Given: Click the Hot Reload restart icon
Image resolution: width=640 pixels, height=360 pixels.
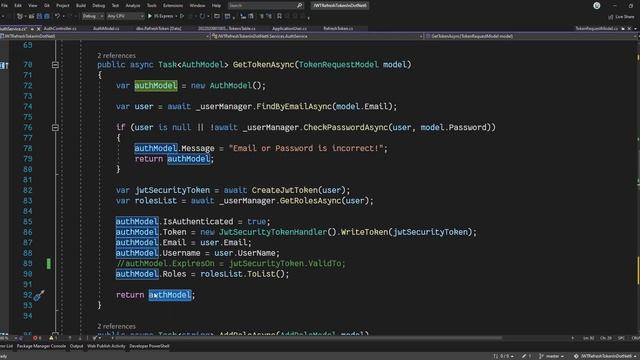Looking at the screenshot, I should [202, 16].
